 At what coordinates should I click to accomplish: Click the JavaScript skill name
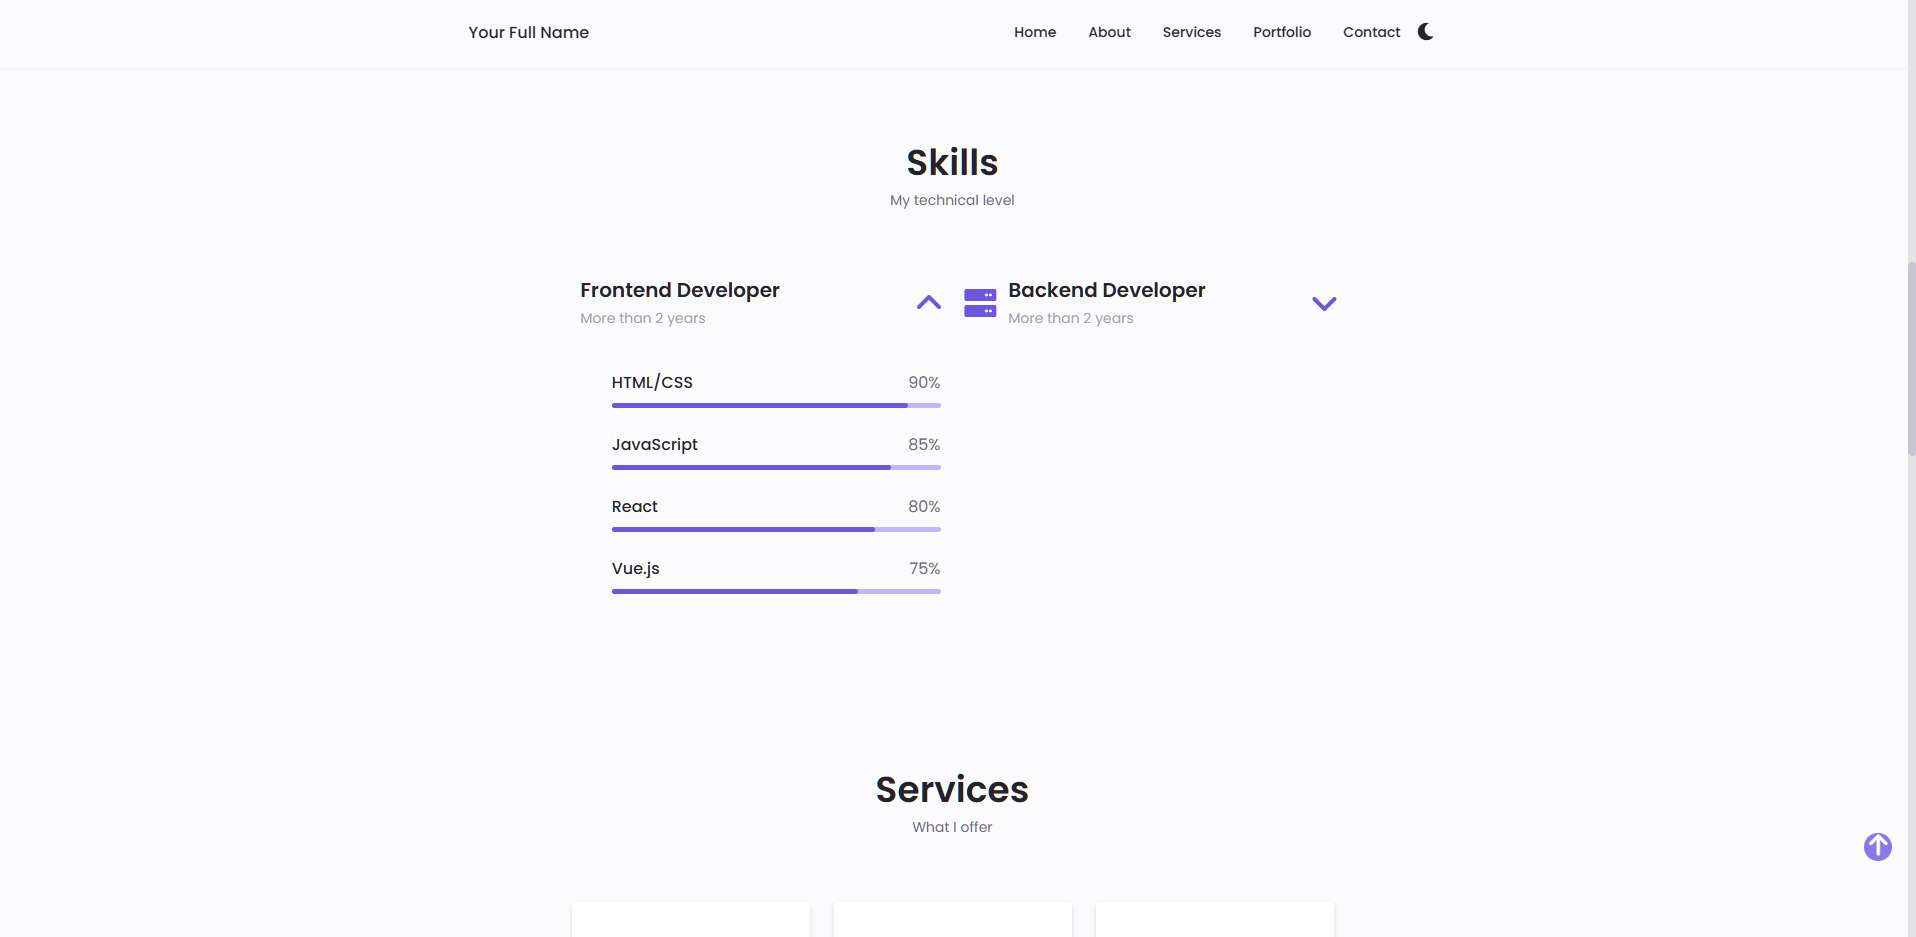[x=655, y=445]
